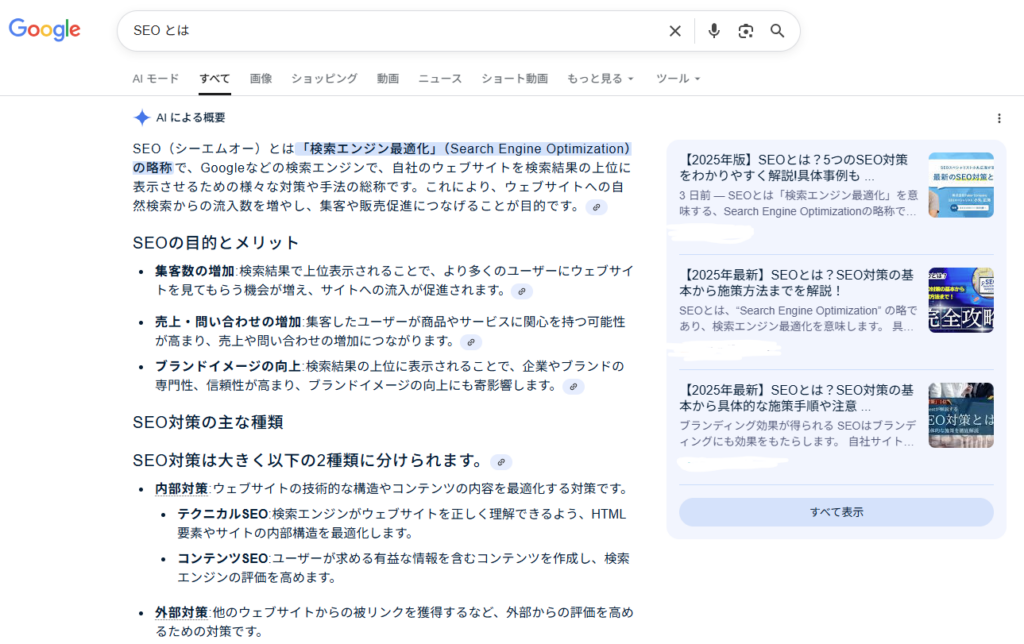The height and width of the screenshot is (644, 1024).
Task: Click the AI による概要 label
Action: pyautogui.click(x=191, y=118)
